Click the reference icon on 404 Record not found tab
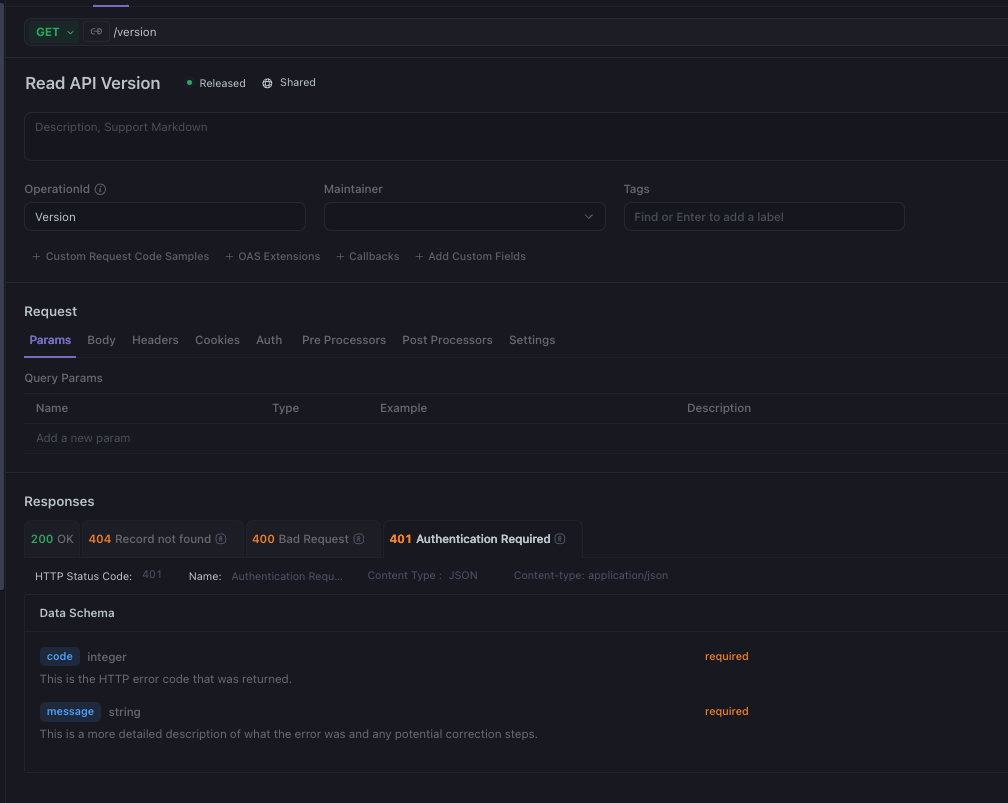1008x803 pixels. click(x=221, y=539)
